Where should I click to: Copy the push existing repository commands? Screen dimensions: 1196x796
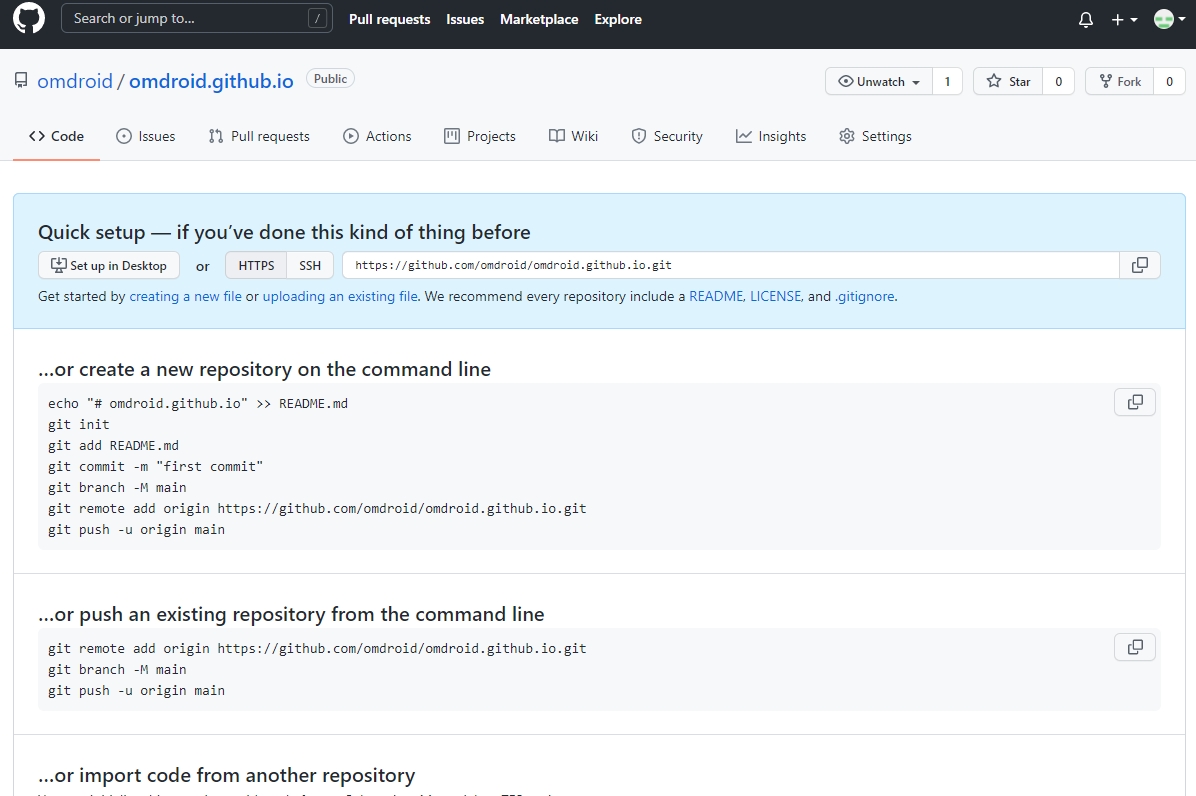click(1135, 647)
